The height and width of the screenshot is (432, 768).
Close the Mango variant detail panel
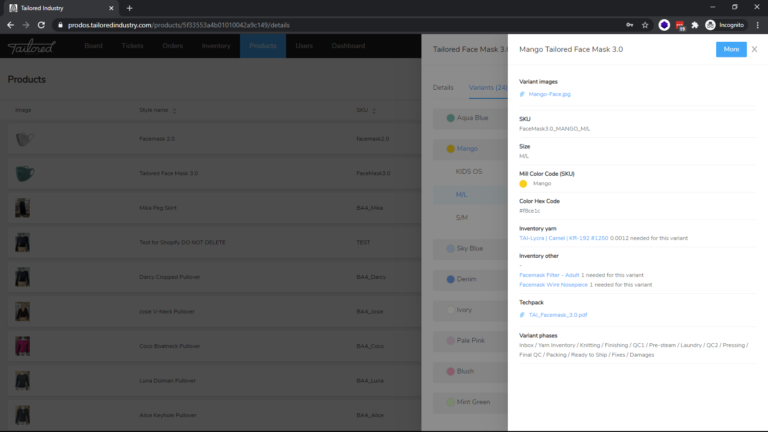754,49
